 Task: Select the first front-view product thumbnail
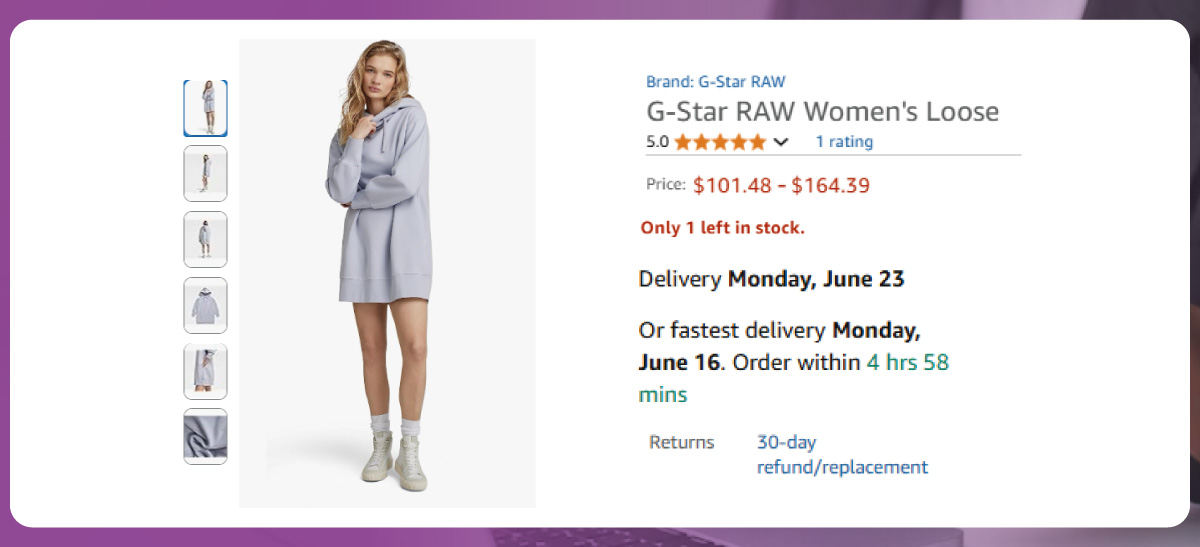[205, 108]
